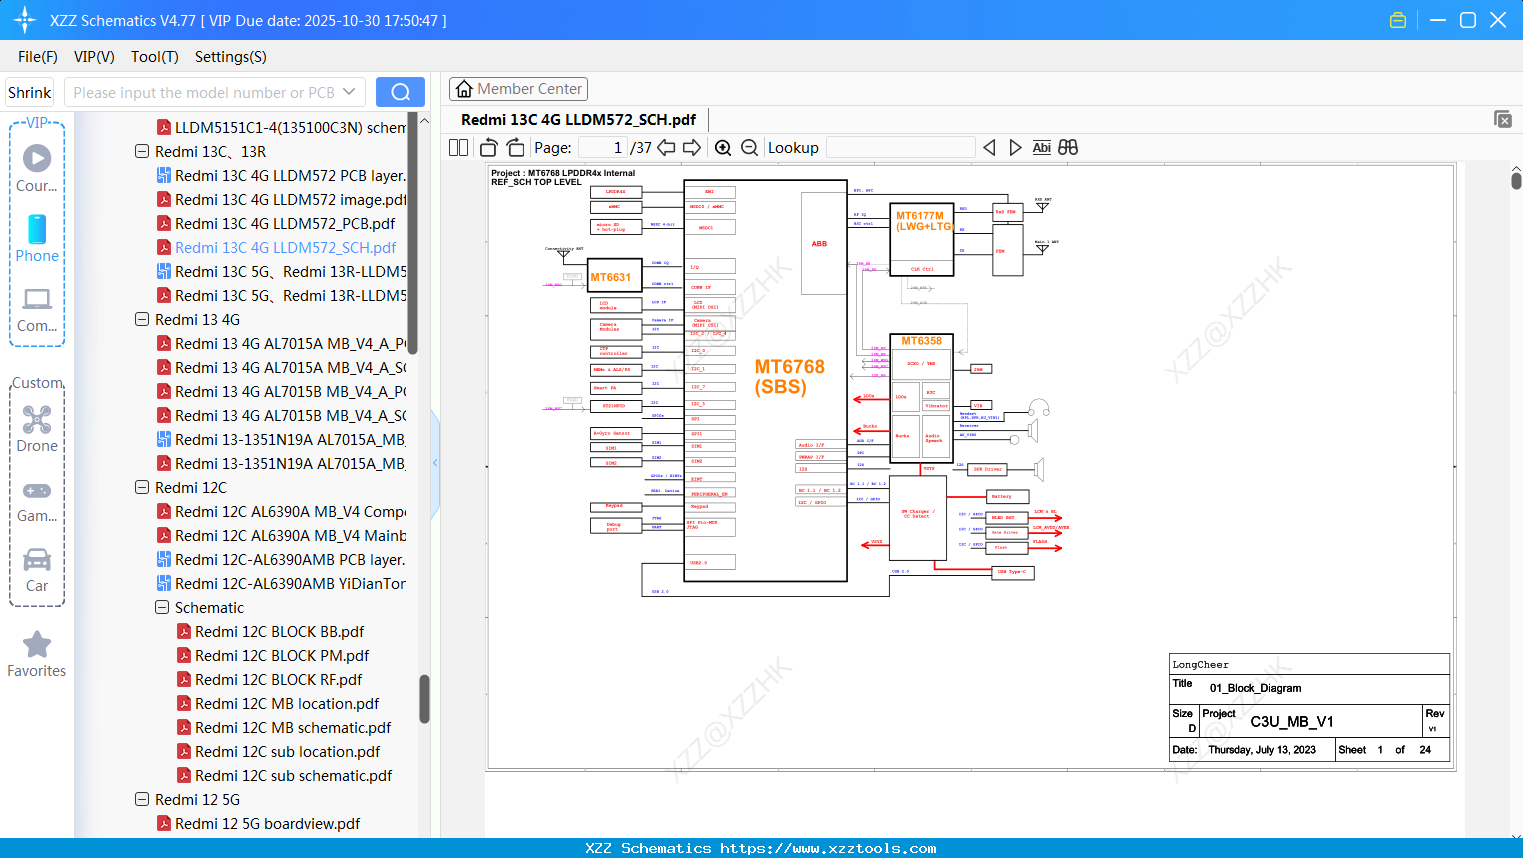1523x858 pixels.
Task: Open the Member Center
Action: click(518, 88)
